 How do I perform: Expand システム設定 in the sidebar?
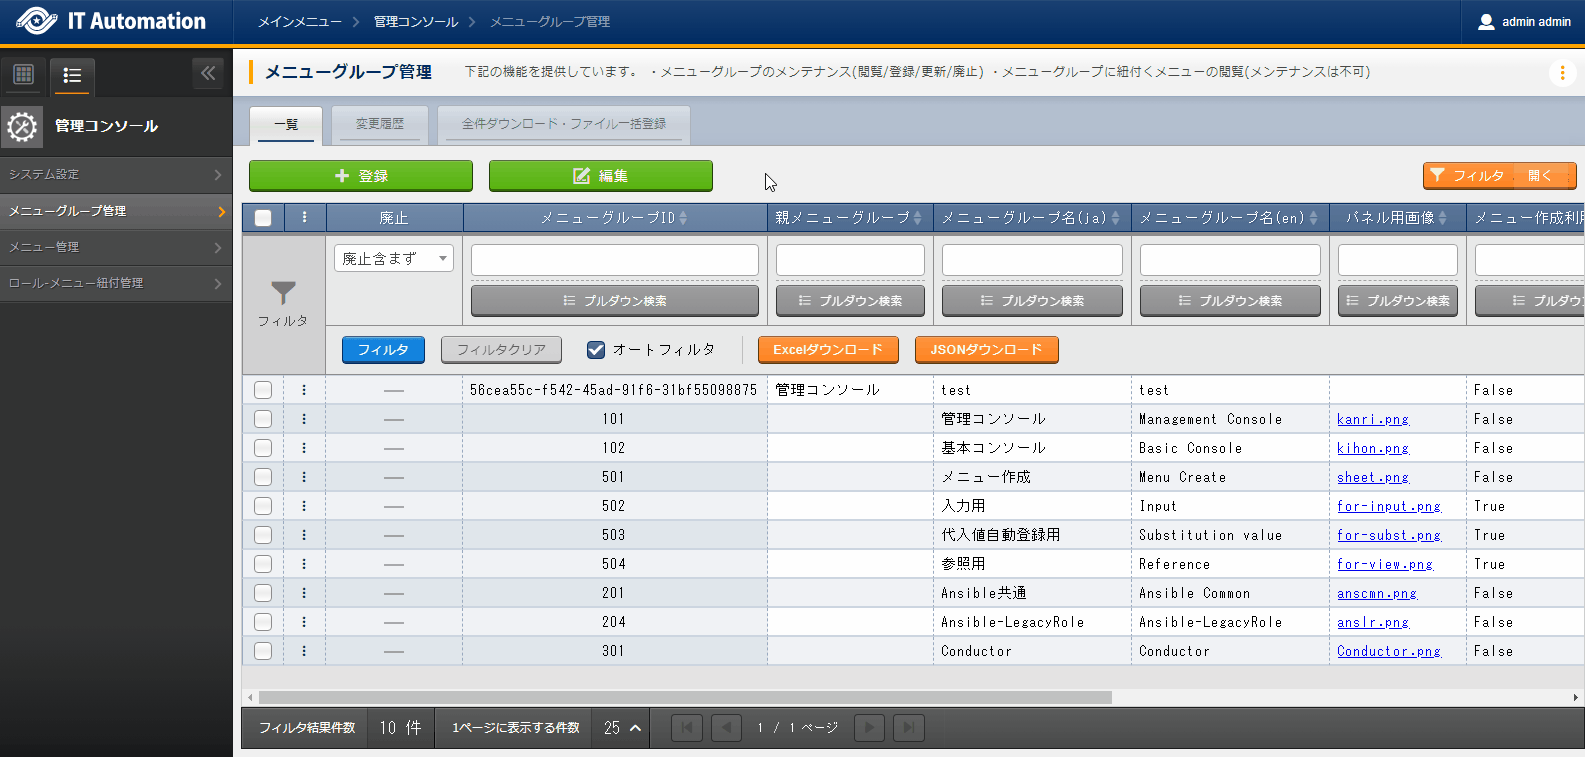[x=116, y=174]
